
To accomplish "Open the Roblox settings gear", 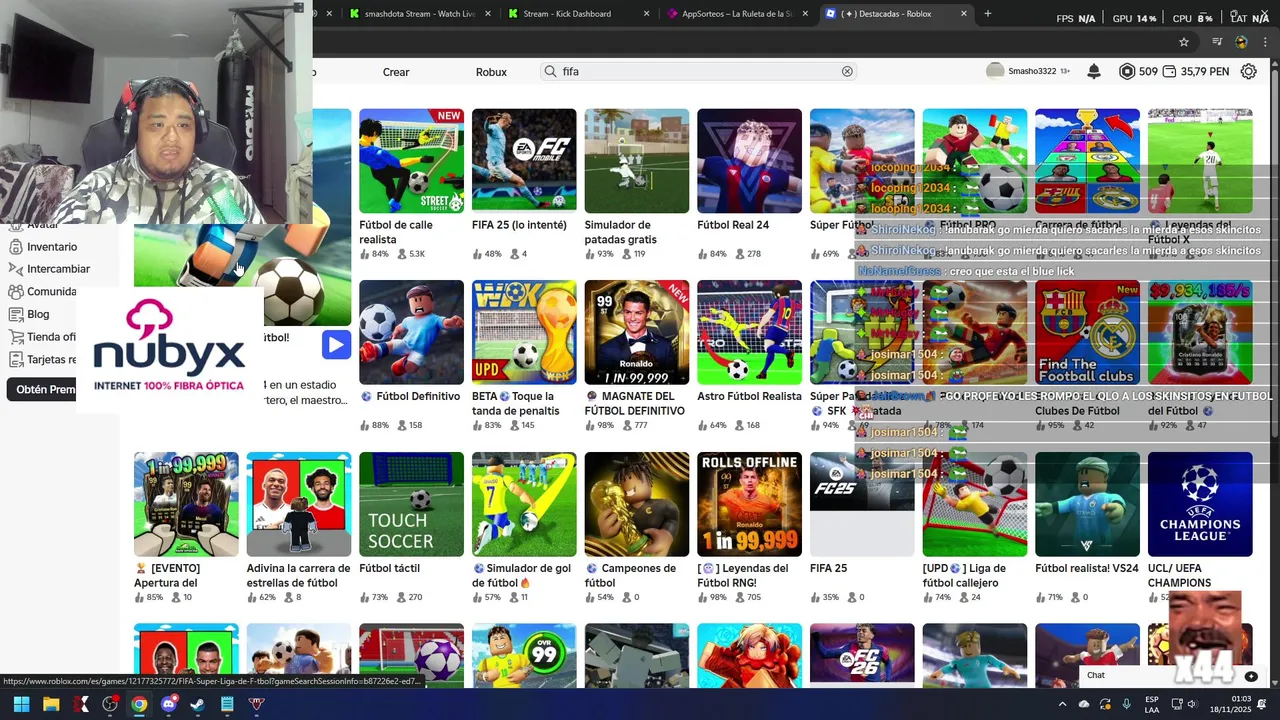I will 1248,71.
